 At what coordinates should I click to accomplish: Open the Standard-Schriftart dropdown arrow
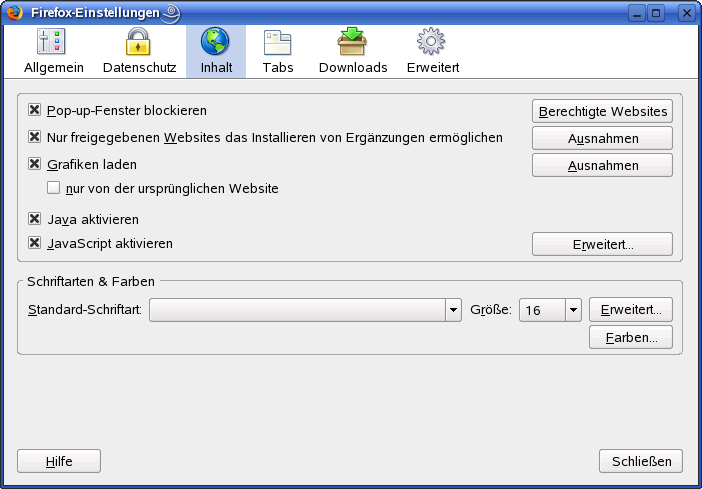pyautogui.click(x=453, y=310)
